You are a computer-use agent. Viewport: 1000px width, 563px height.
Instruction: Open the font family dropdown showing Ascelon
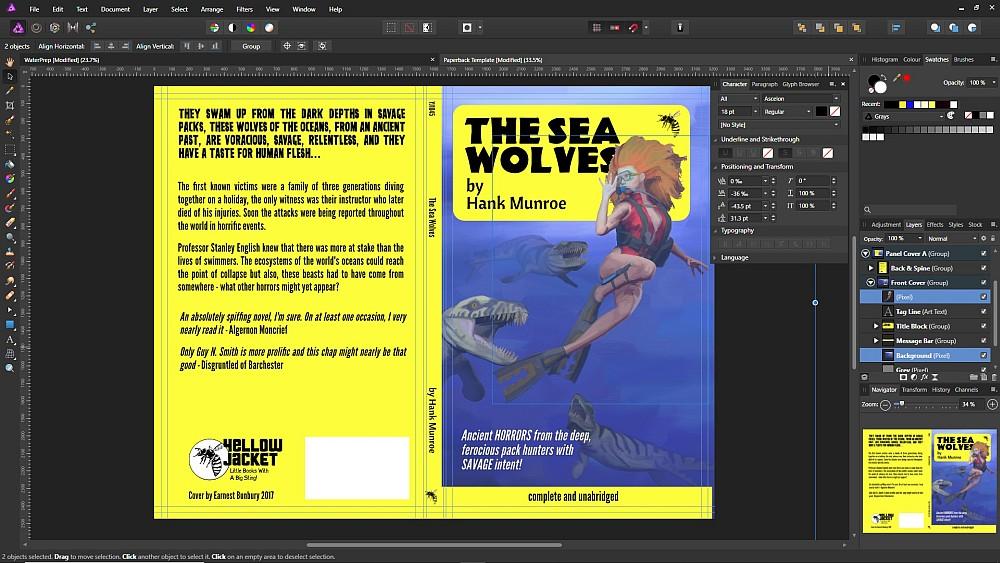pyautogui.click(x=801, y=99)
